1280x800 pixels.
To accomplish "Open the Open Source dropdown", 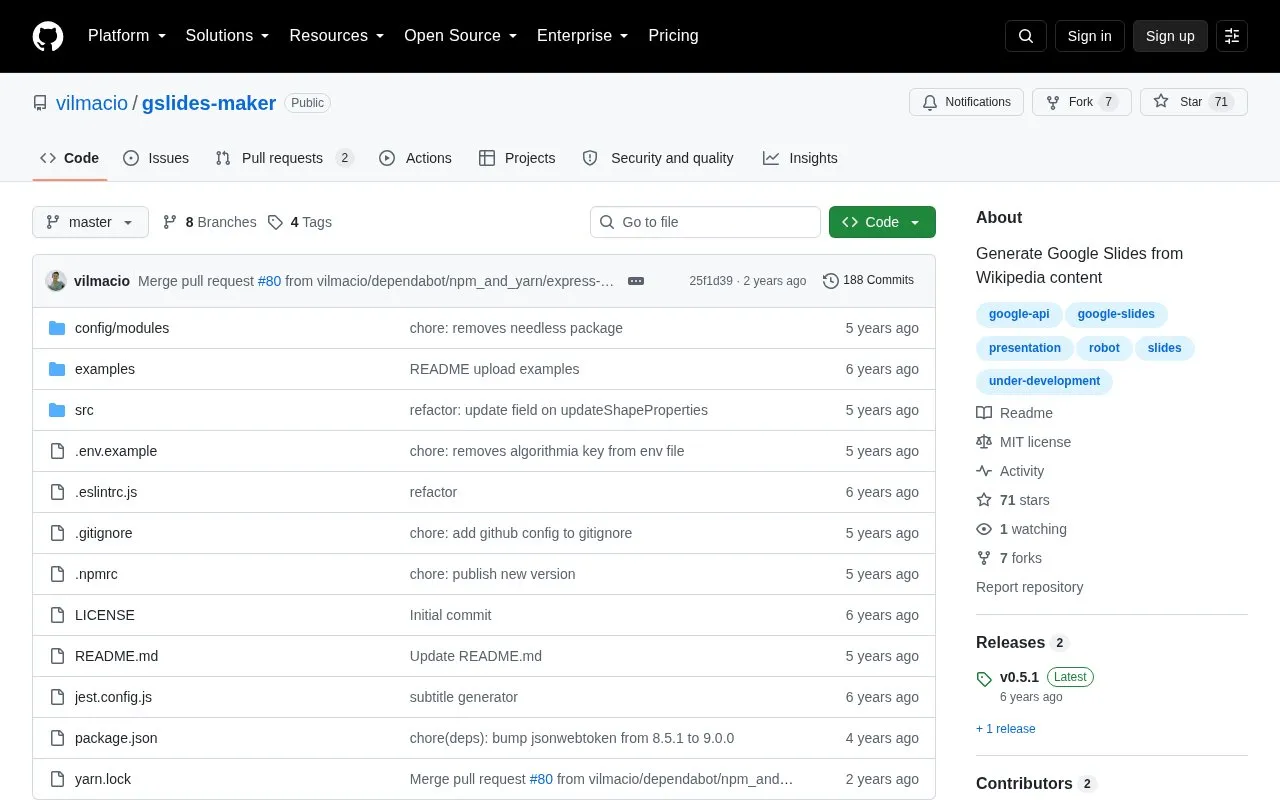I will (x=461, y=36).
